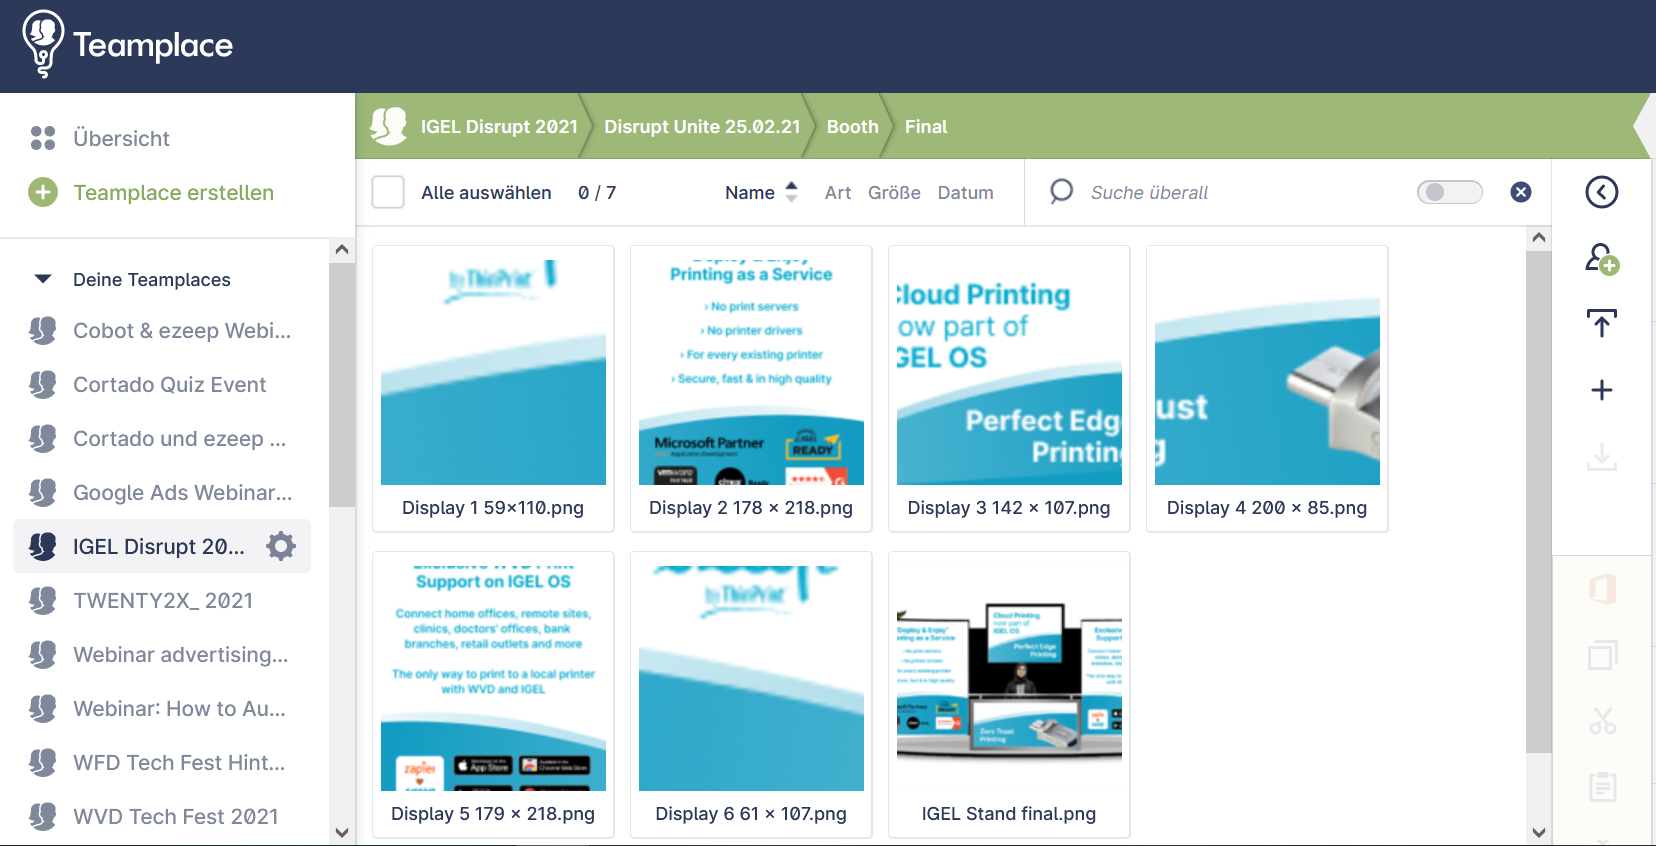Image resolution: width=1656 pixels, height=846 pixels.
Task: Click sidebar scroll down arrow
Action: point(342,832)
